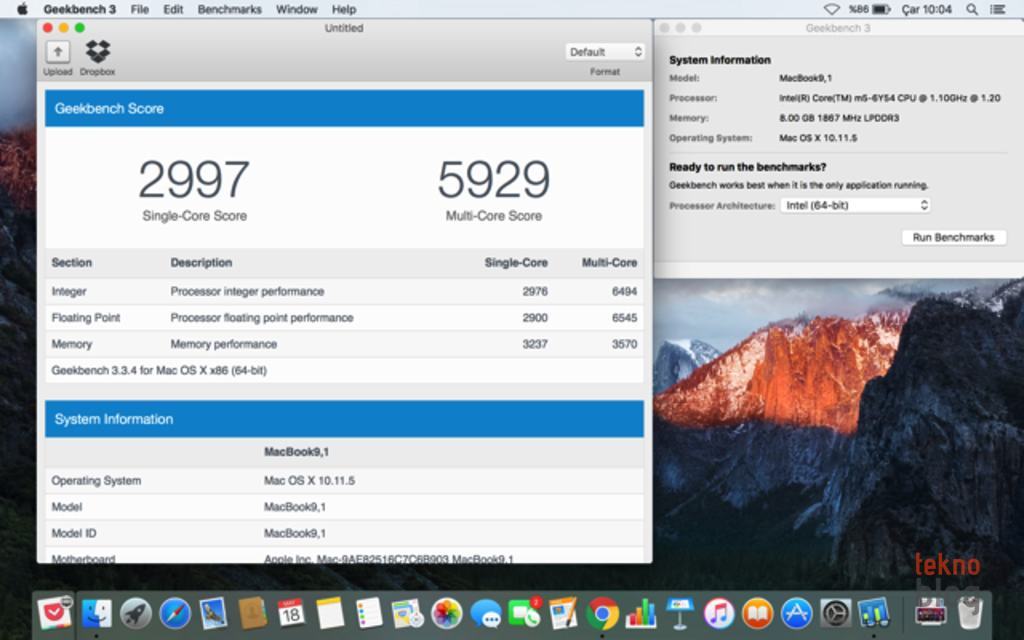Screen dimensions: 1024x640
Task: Click the Operating System row label
Action: click(x=96, y=481)
